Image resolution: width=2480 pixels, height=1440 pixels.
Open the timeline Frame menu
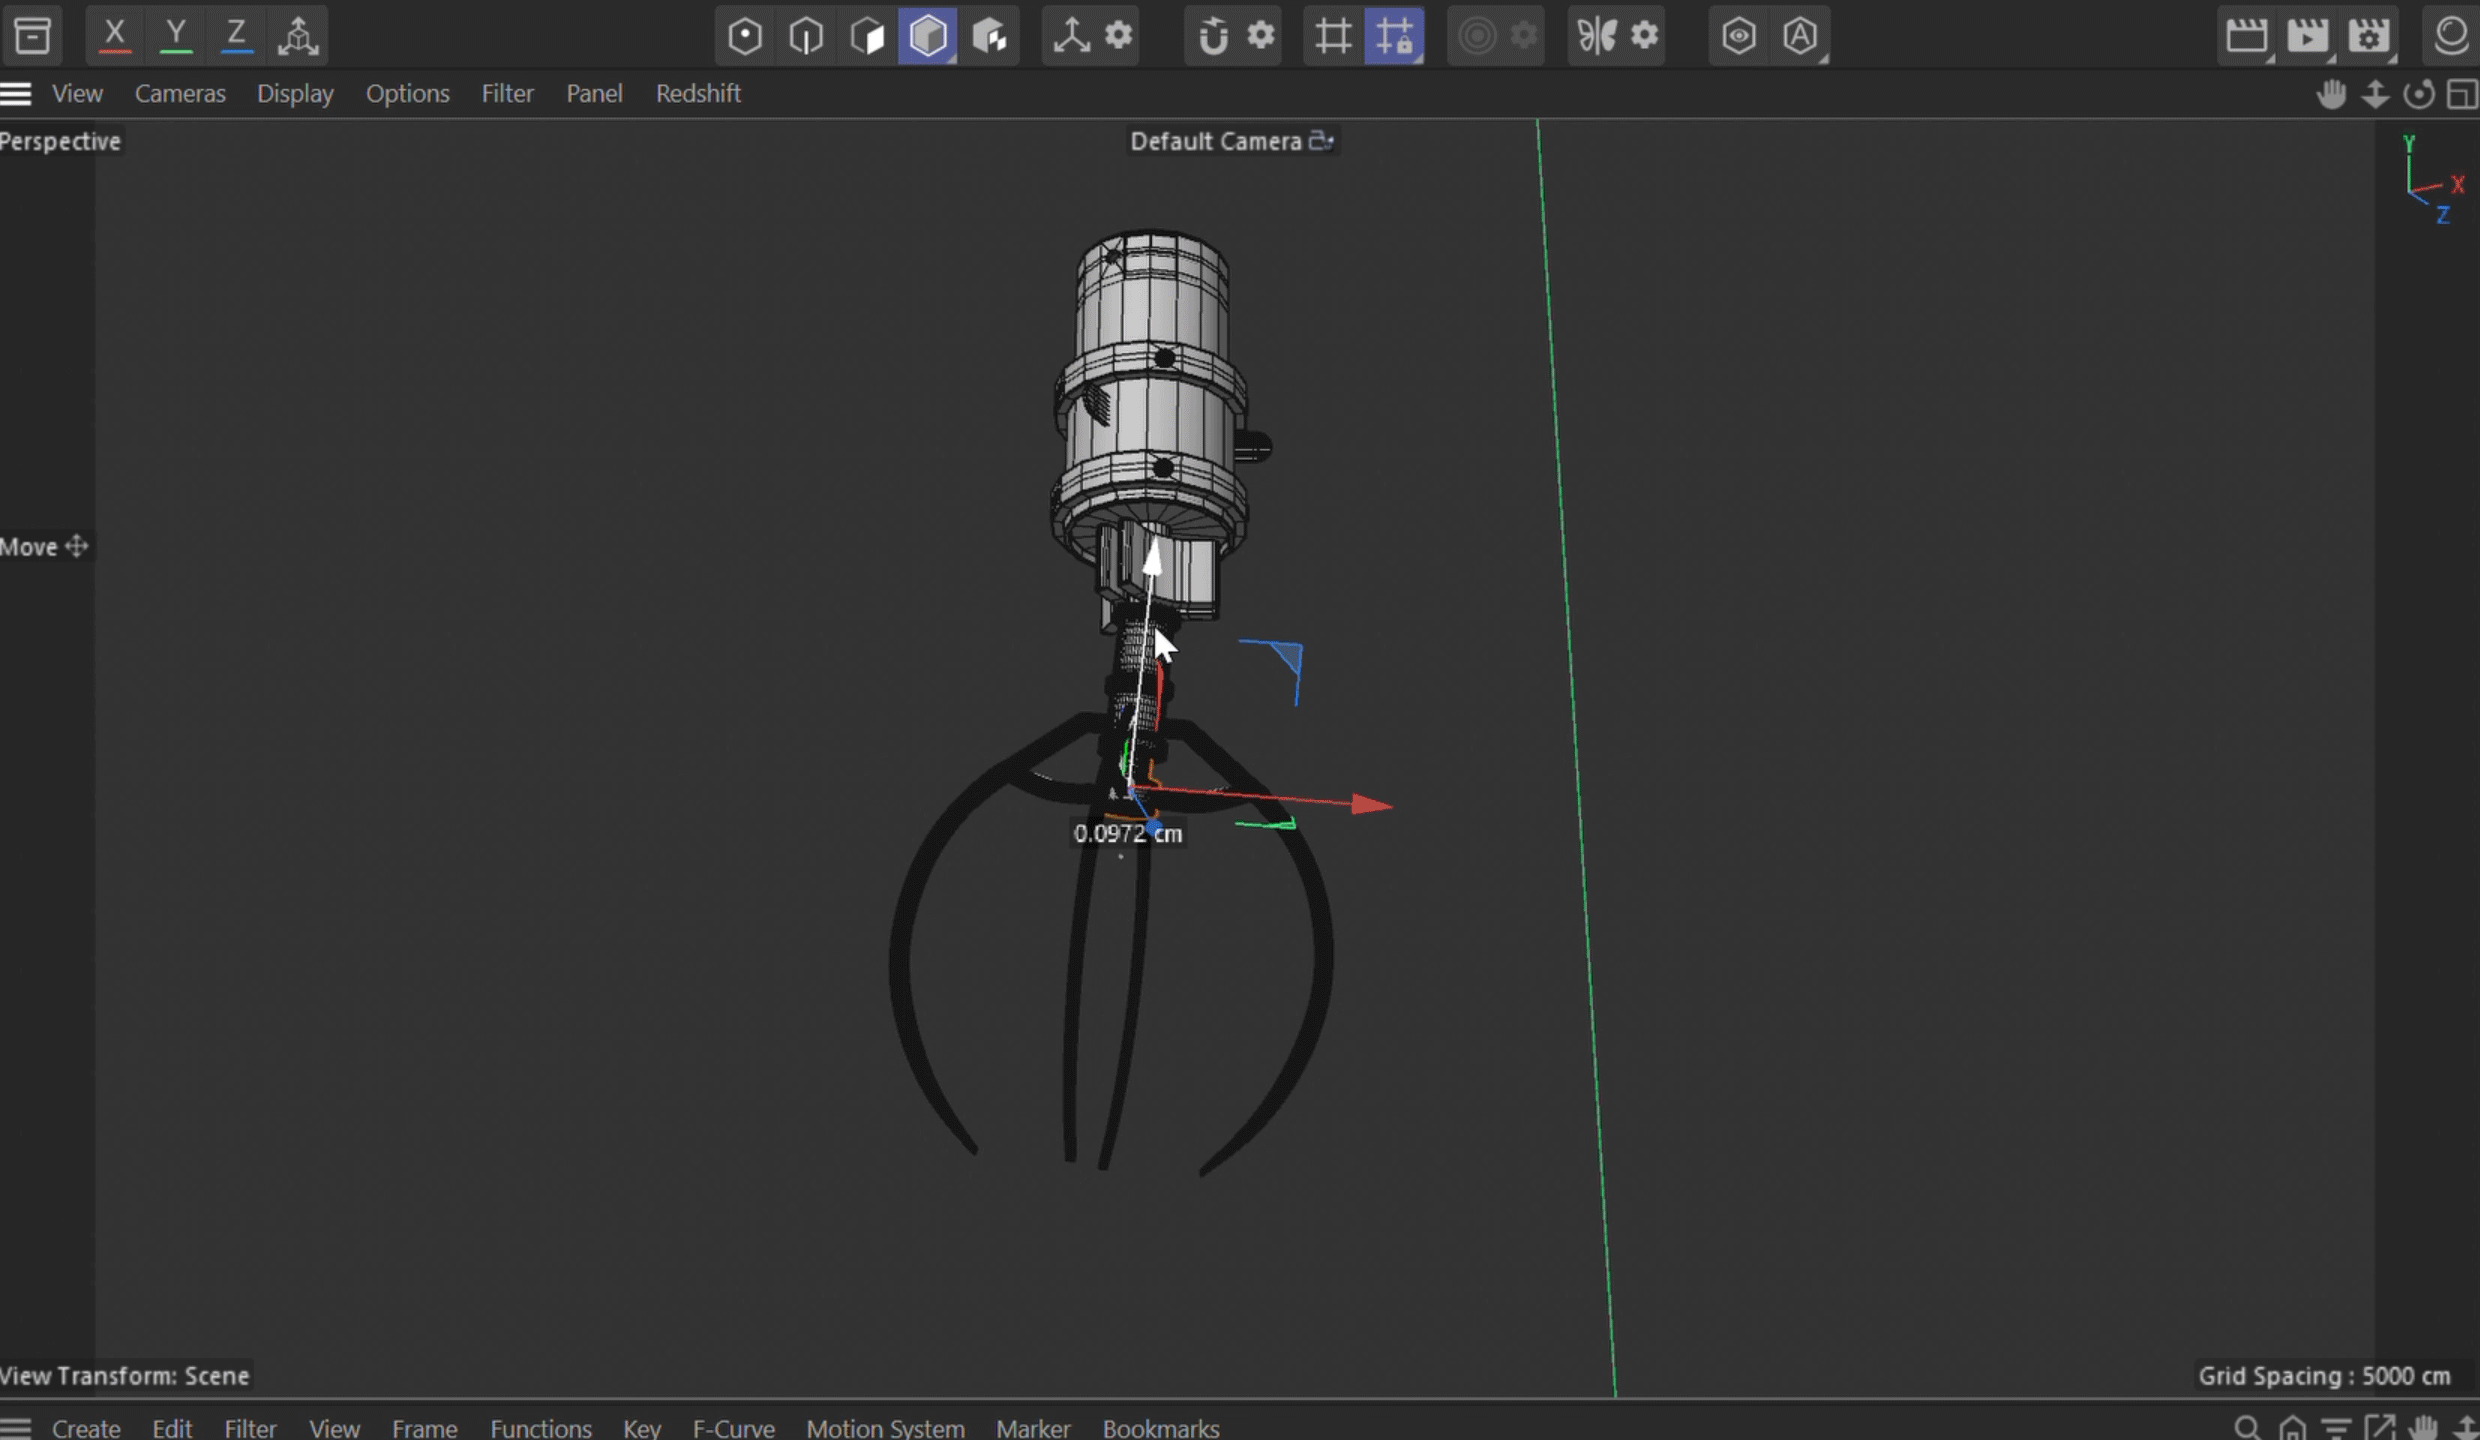pyautogui.click(x=424, y=1428)
